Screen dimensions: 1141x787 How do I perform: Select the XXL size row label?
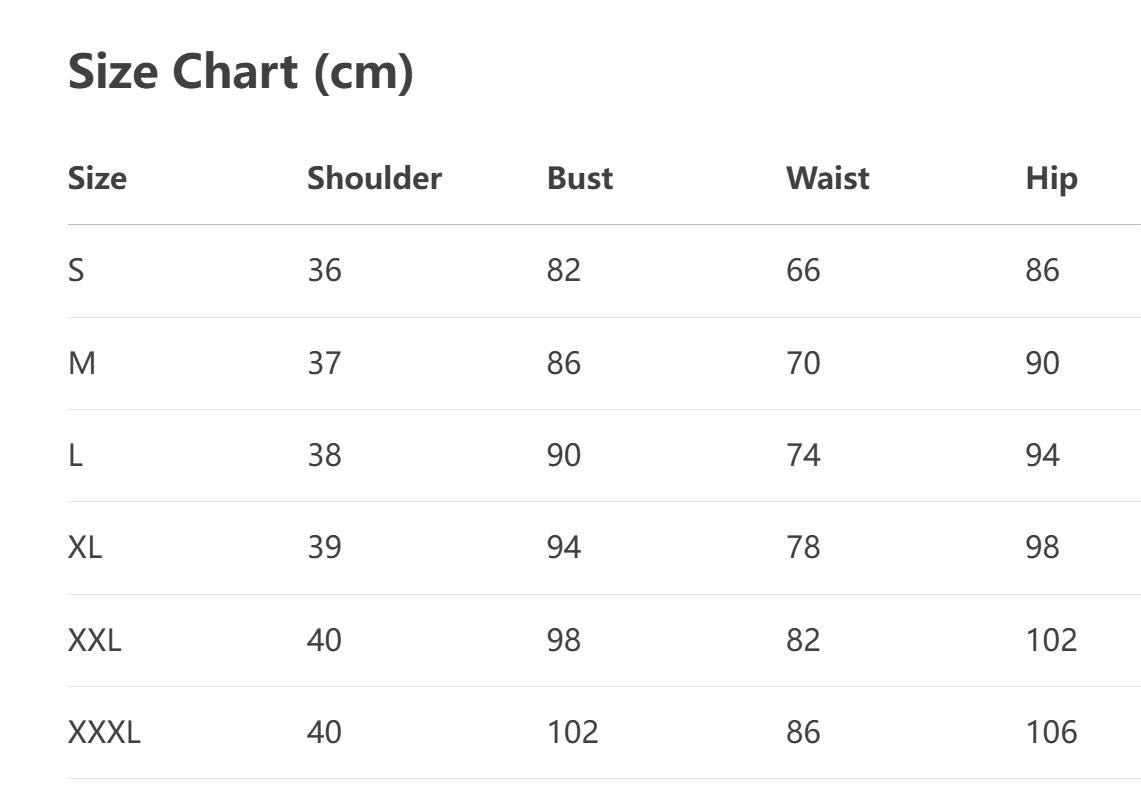coord(94,640)
